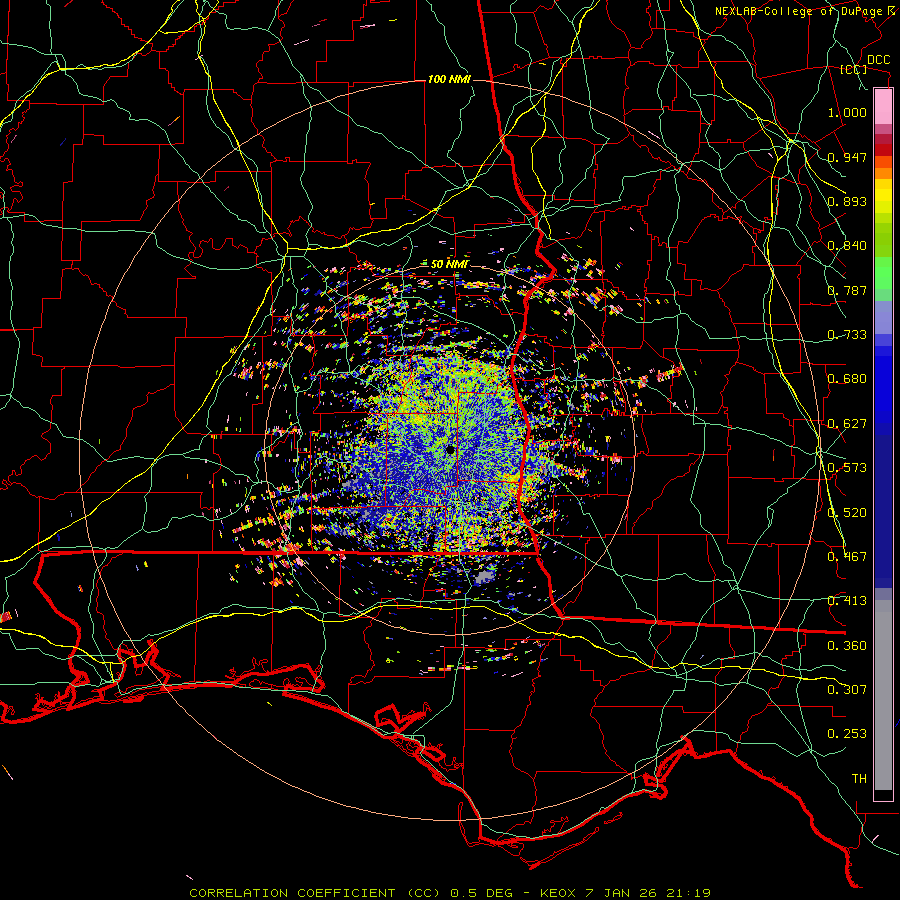Click the 0.733 color scale value
The height and width of the screenshot is (900, 900).
[x=847, y=335]
